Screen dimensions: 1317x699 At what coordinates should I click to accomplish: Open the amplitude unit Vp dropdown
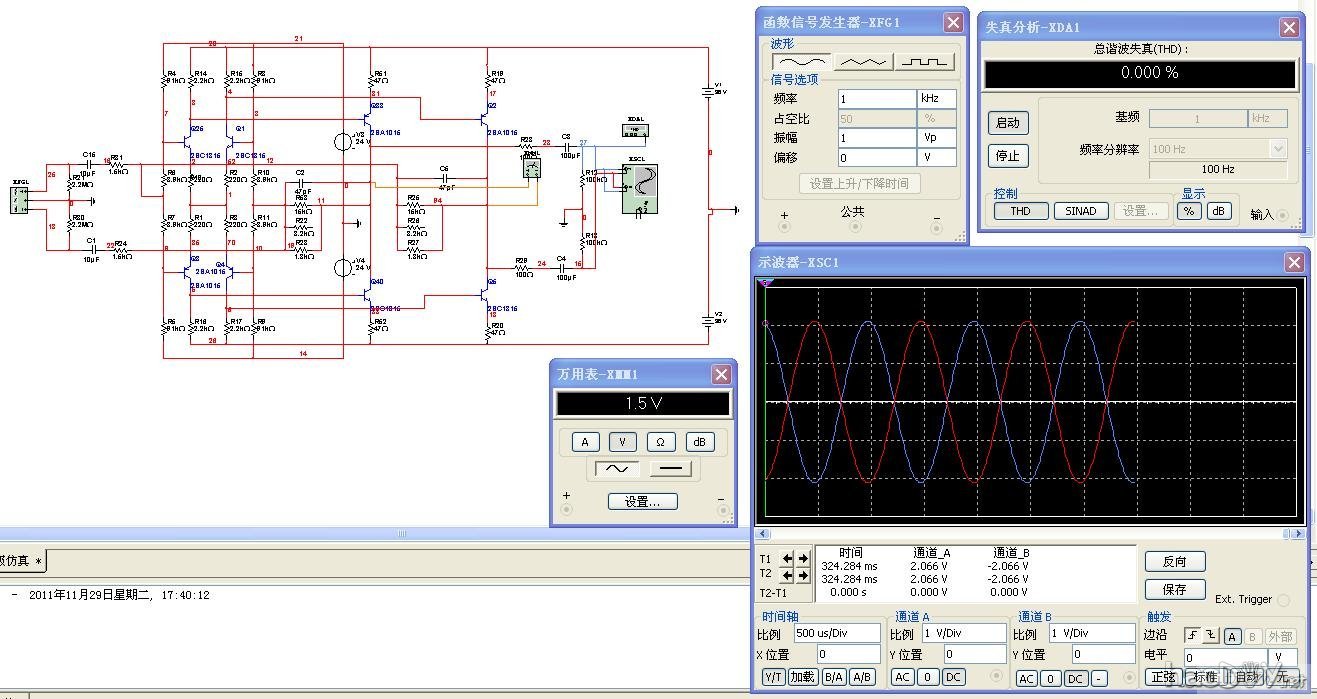click(937, 138)
